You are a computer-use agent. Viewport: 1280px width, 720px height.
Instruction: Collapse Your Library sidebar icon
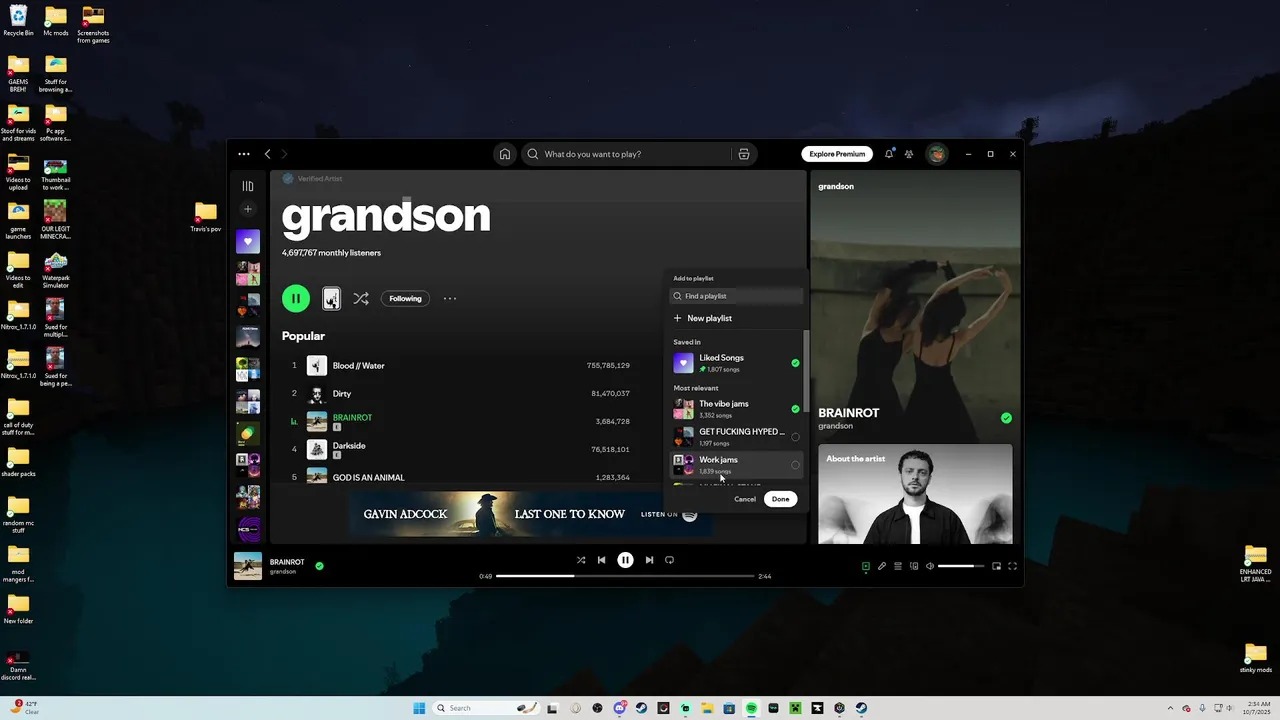pyautogui.click(x=248, y=186)
